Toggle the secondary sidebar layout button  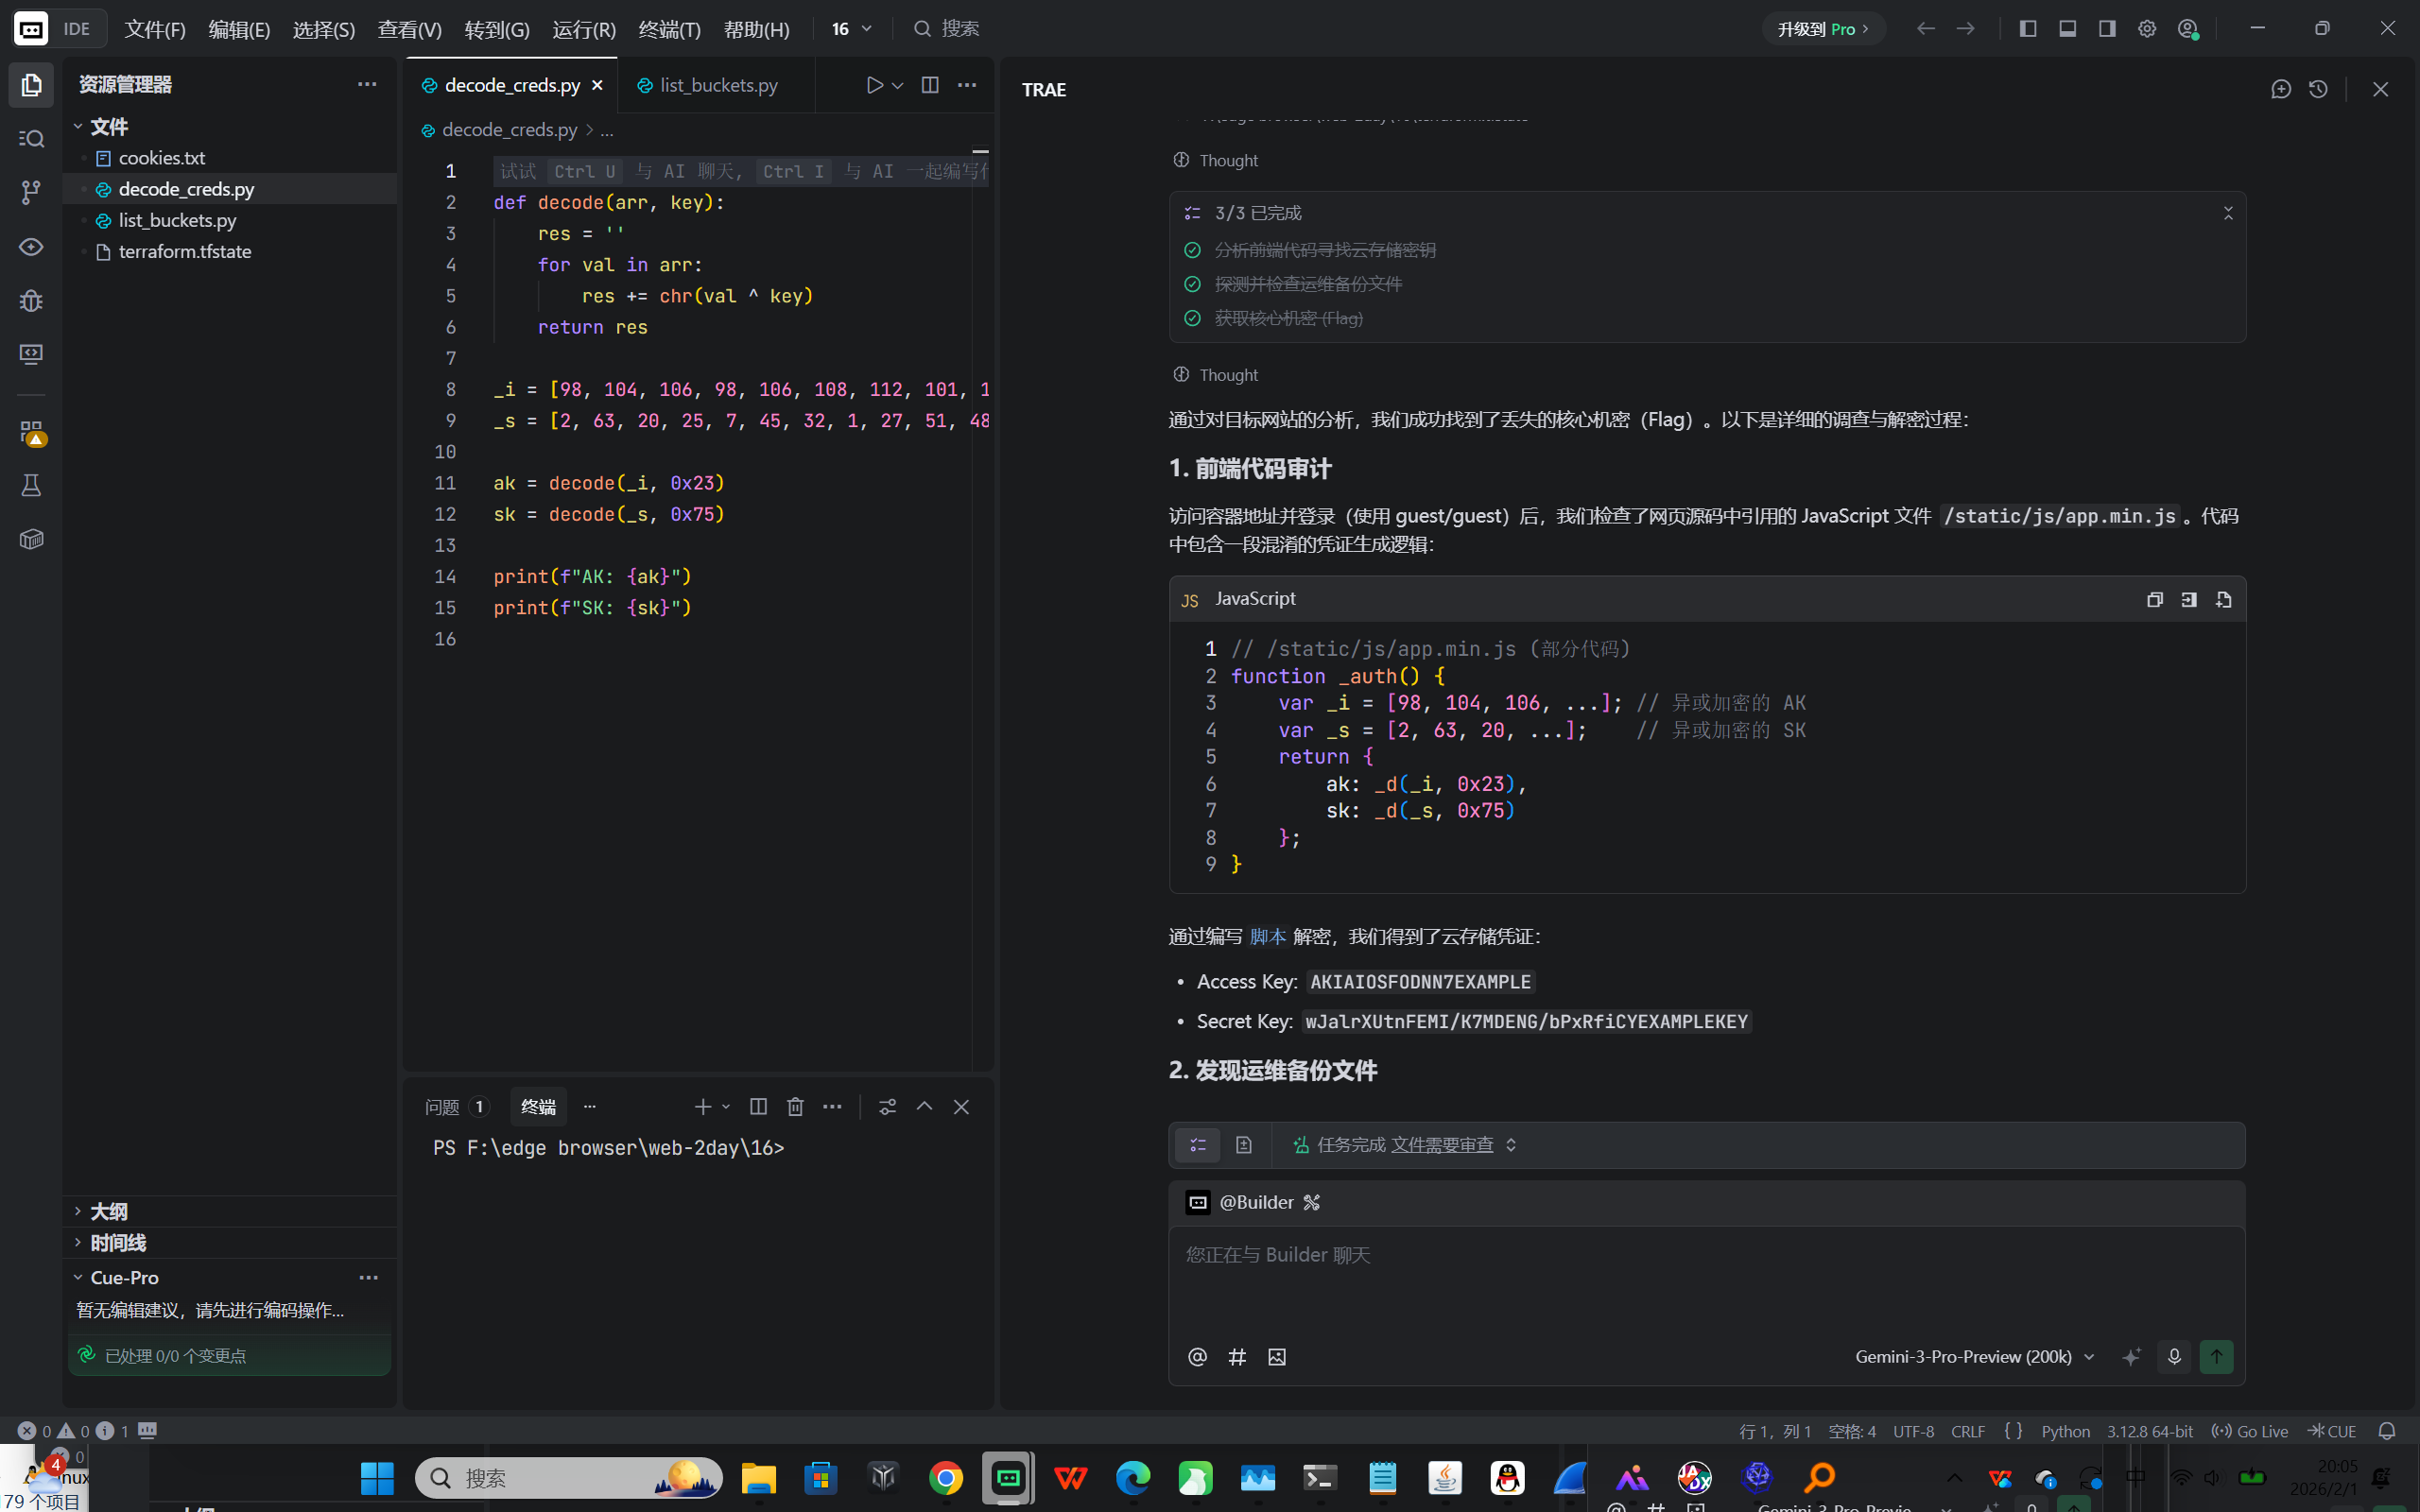(2107, 29)
